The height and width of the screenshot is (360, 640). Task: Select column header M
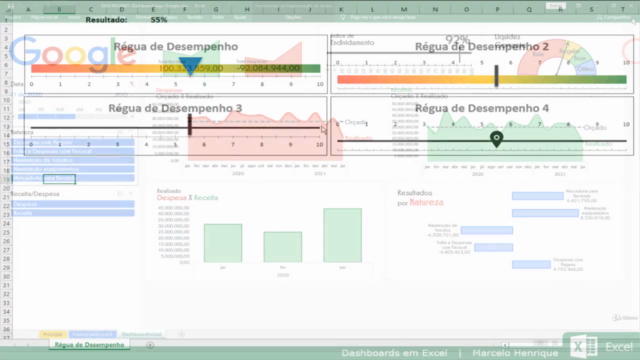[404, 9]
